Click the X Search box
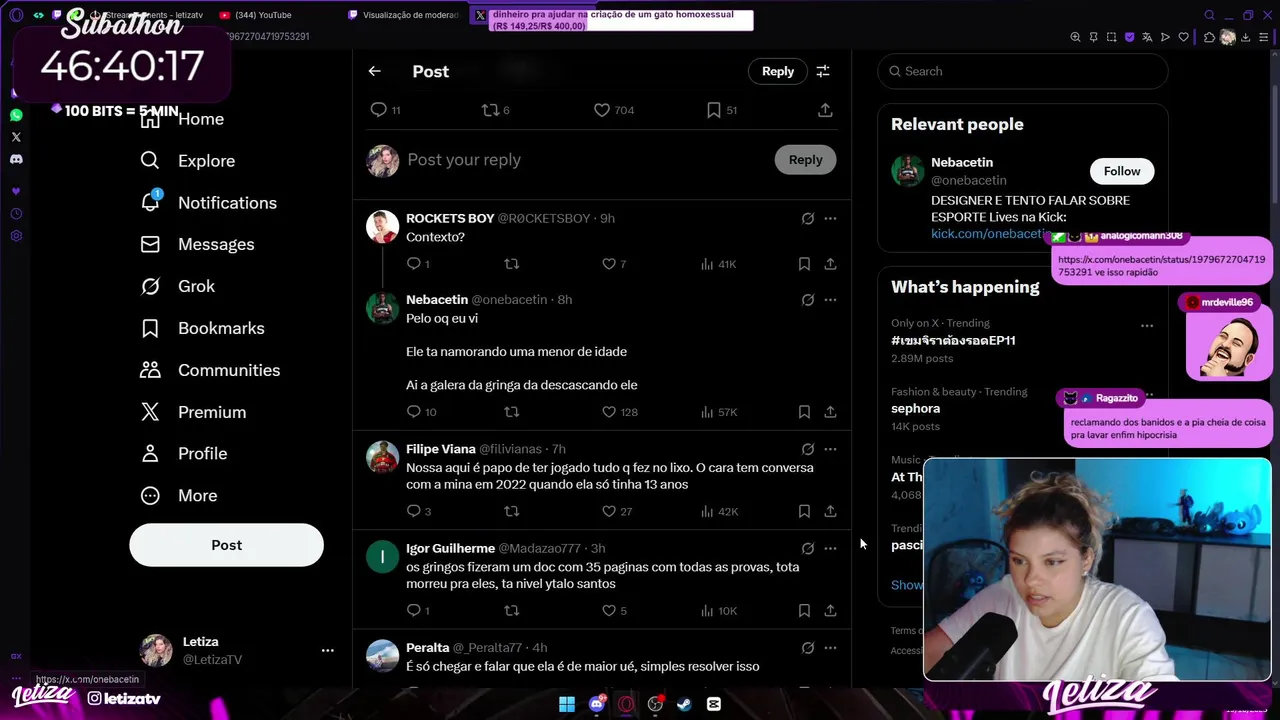 (1023, 71)
